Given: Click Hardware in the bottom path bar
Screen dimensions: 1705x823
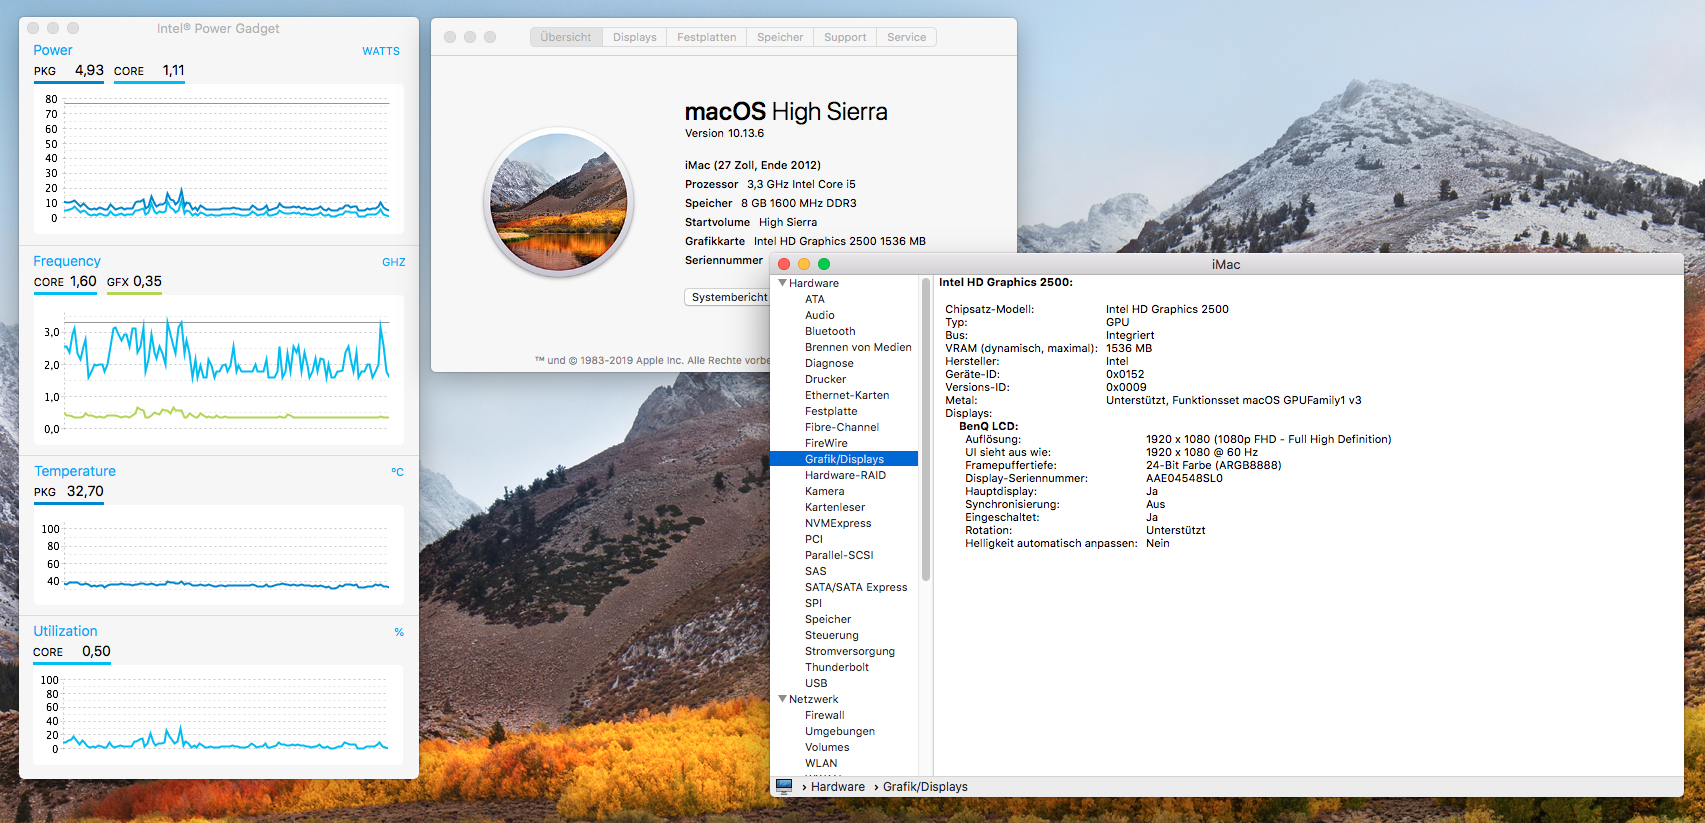Looking at the screenshot, I should pos(838,787).
